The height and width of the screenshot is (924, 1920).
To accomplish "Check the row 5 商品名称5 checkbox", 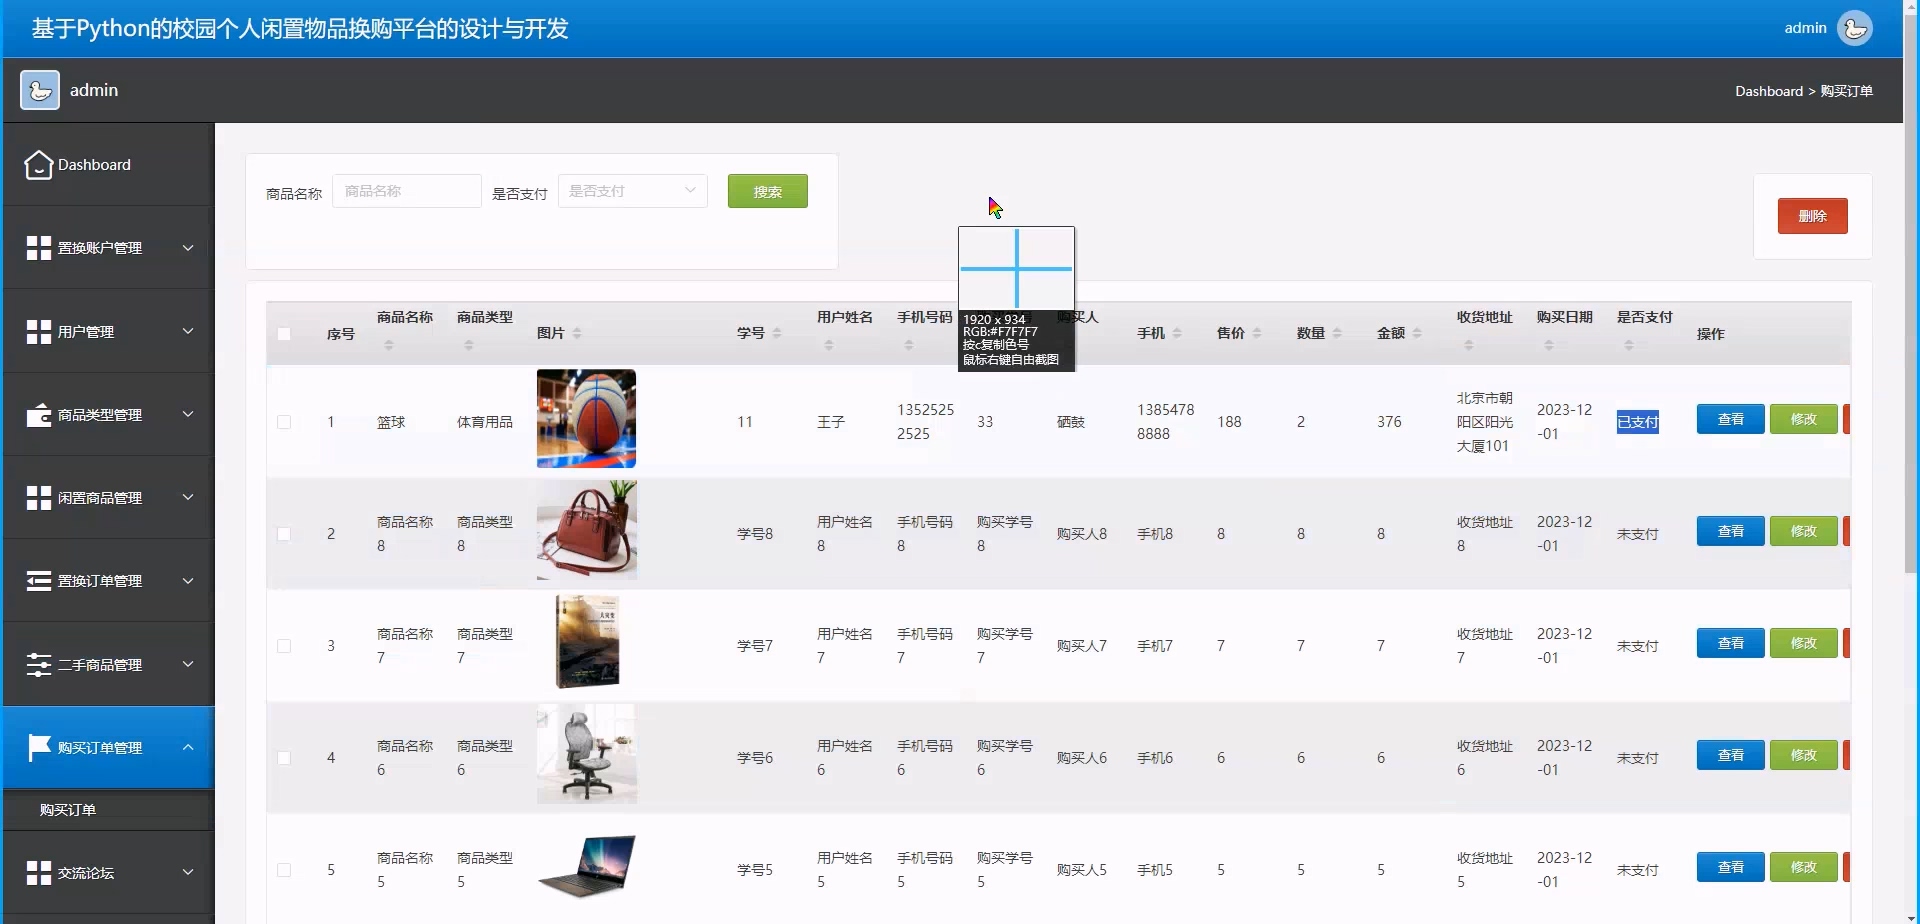I will (284, 870).
